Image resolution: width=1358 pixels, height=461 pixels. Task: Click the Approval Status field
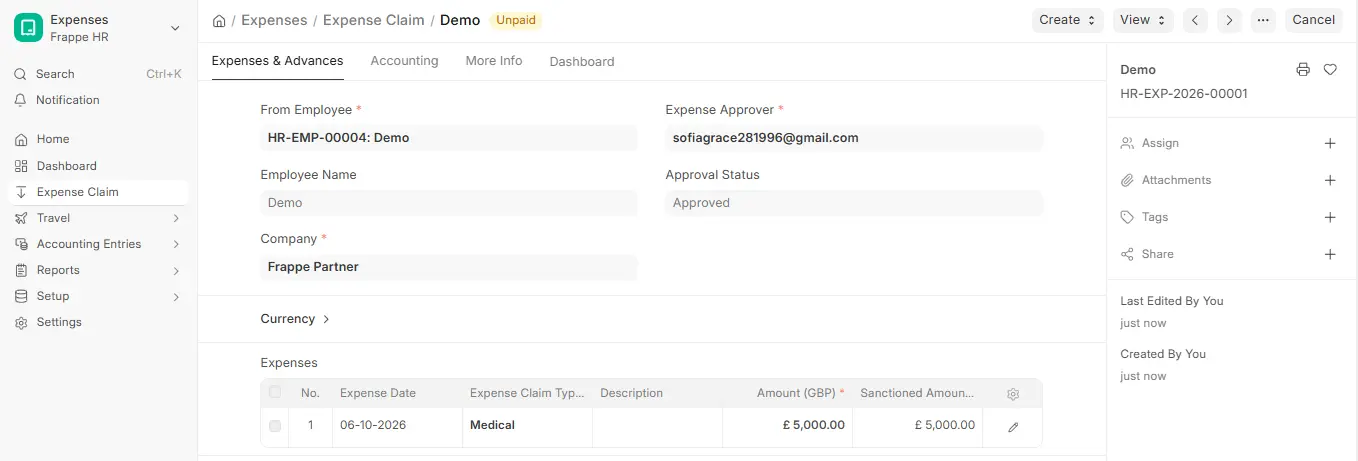(854, 203)
